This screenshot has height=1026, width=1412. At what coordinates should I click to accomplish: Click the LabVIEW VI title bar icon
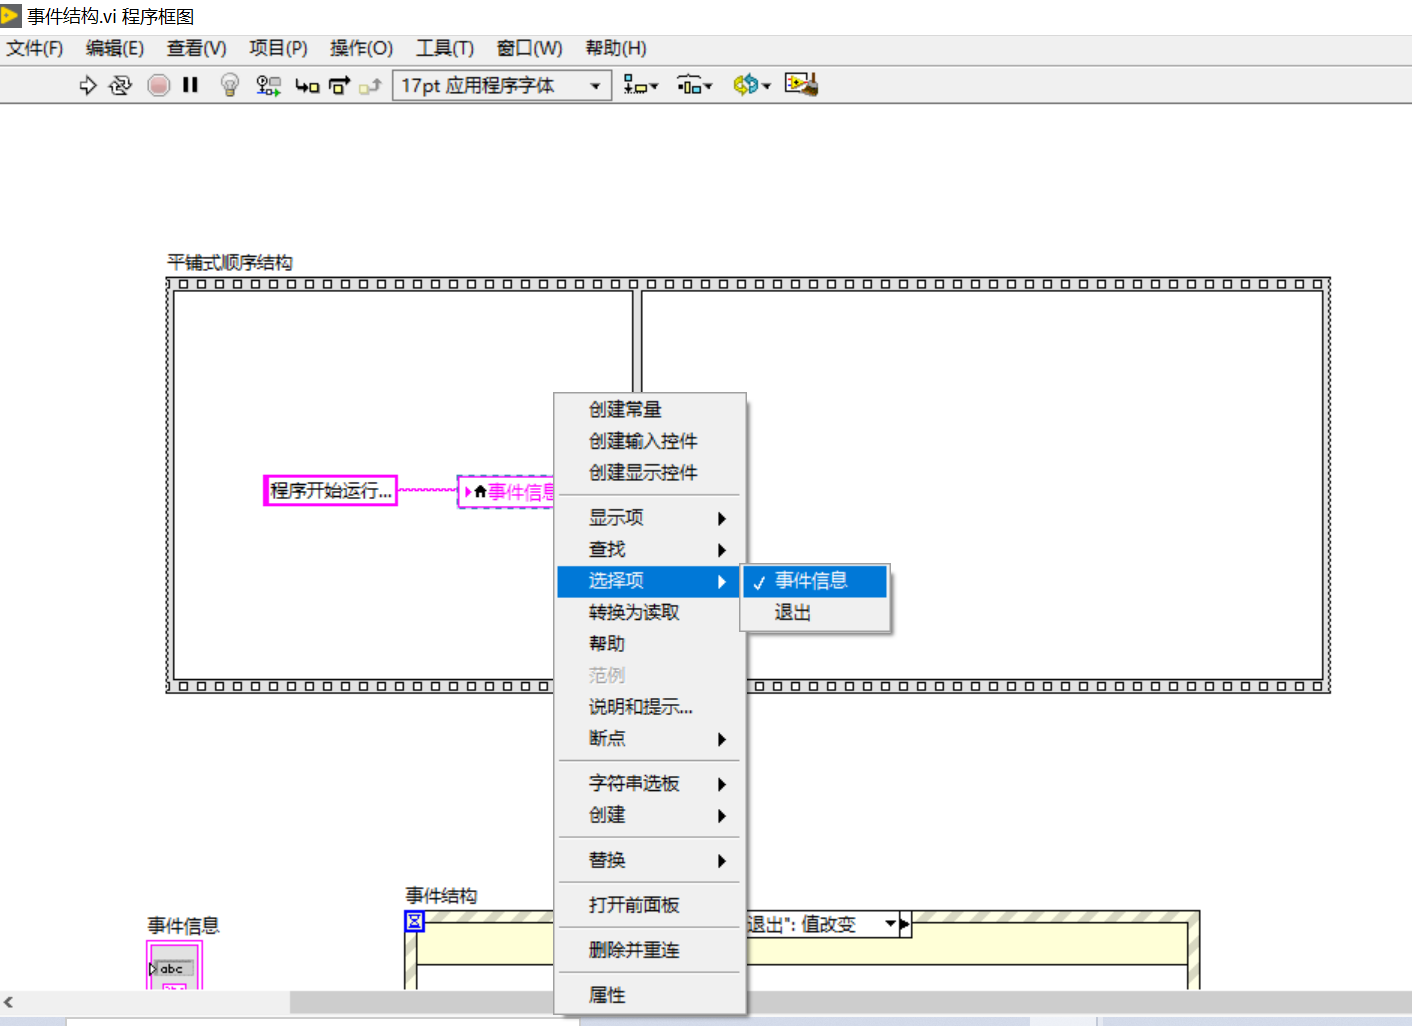click(x=11, y=16)
